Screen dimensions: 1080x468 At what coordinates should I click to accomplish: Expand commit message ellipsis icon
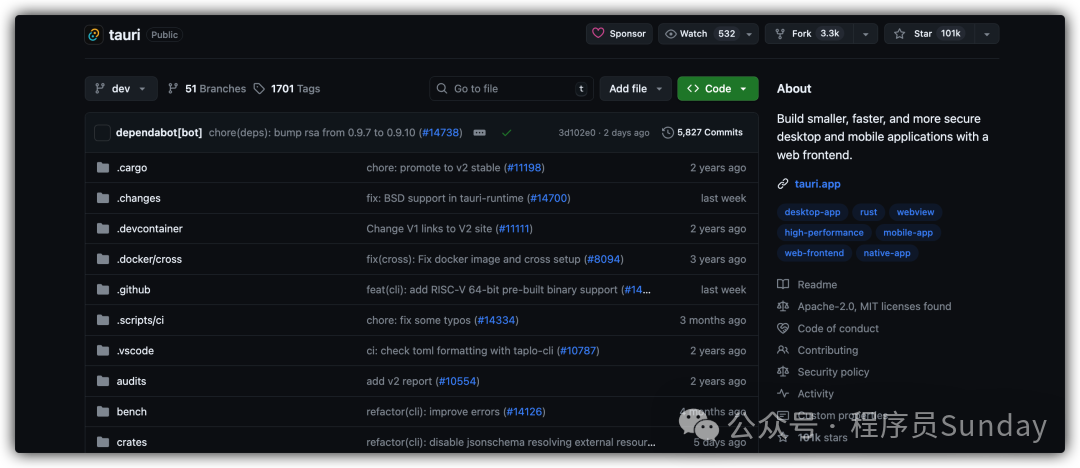tap(479, 133)
